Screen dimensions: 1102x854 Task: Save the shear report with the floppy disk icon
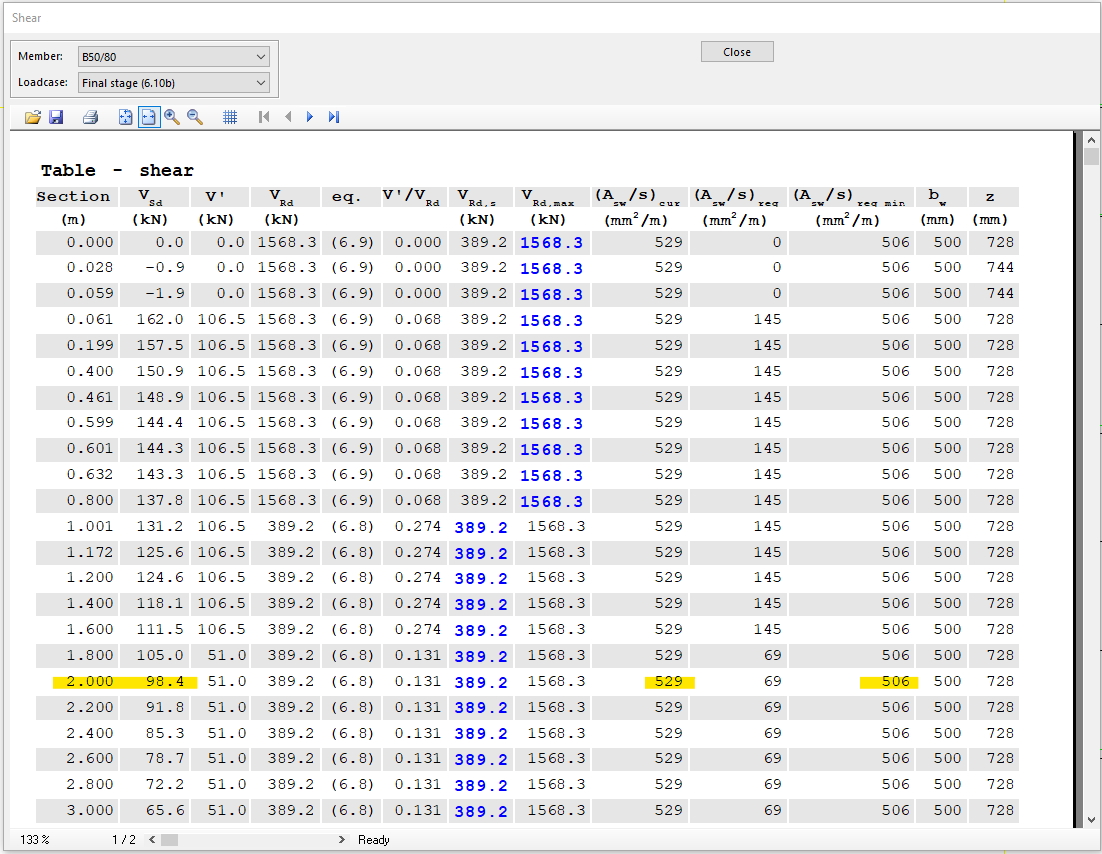coord(56,117)
